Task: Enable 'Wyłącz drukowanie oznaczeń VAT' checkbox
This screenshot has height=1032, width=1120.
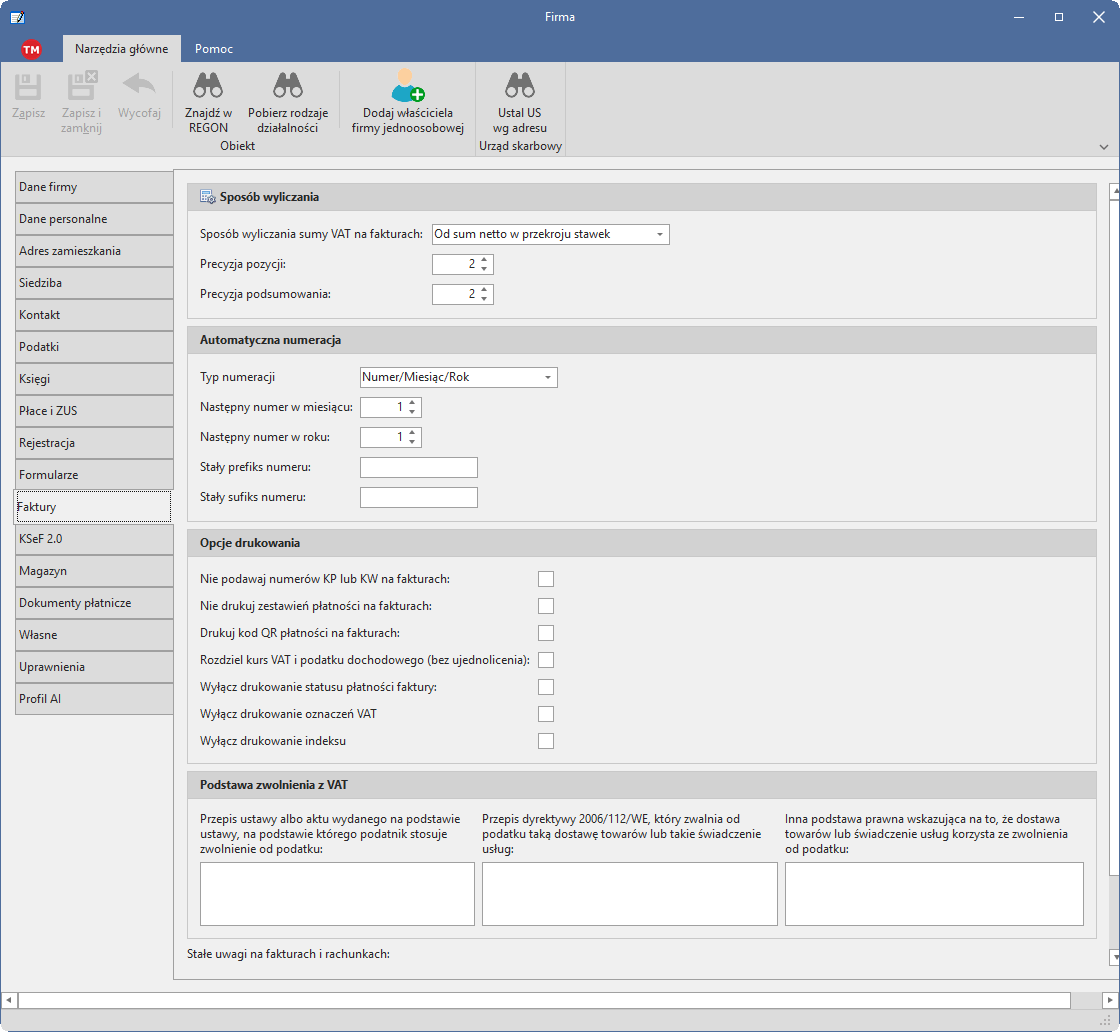Action: (x=546, y=714)
